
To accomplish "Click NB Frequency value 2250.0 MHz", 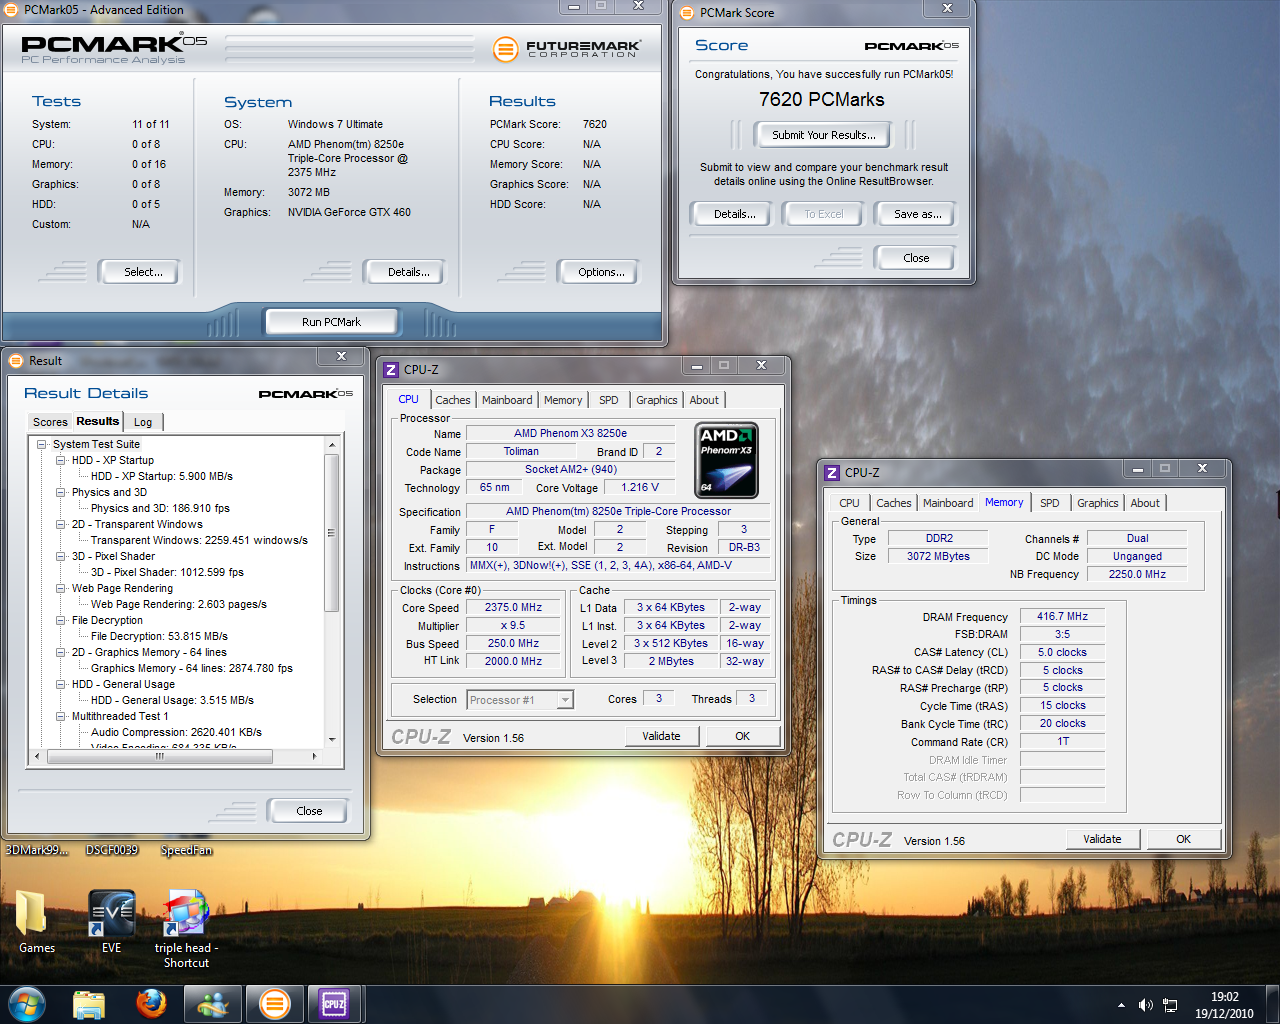I will (x=1137, y=575).
